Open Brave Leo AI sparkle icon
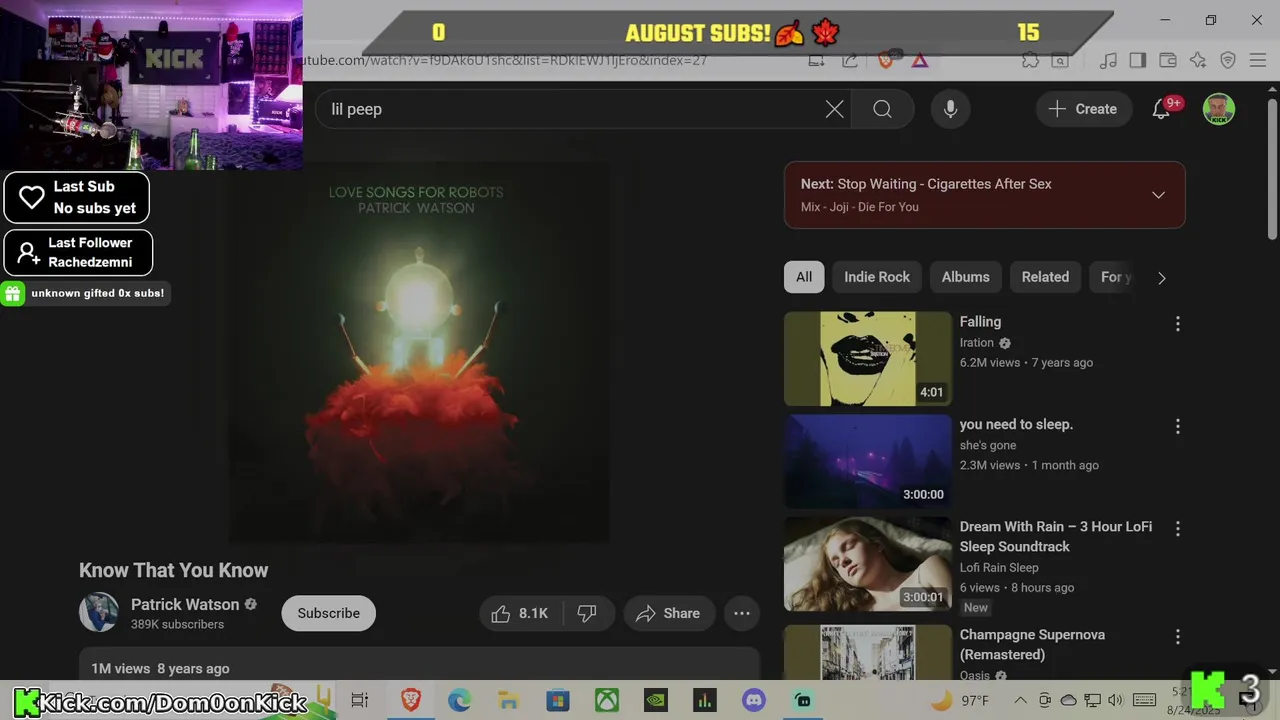 click(x=1198, y=60)
